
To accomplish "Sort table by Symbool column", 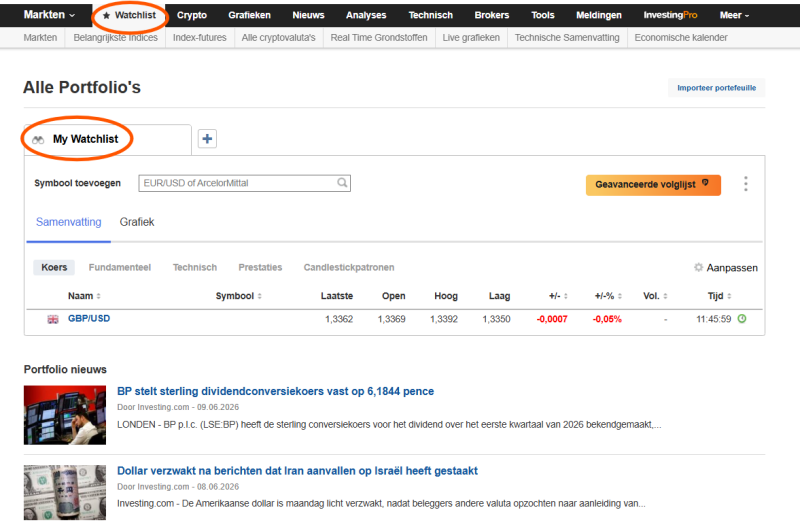I will pyautogui.click(x=238, y=296).
